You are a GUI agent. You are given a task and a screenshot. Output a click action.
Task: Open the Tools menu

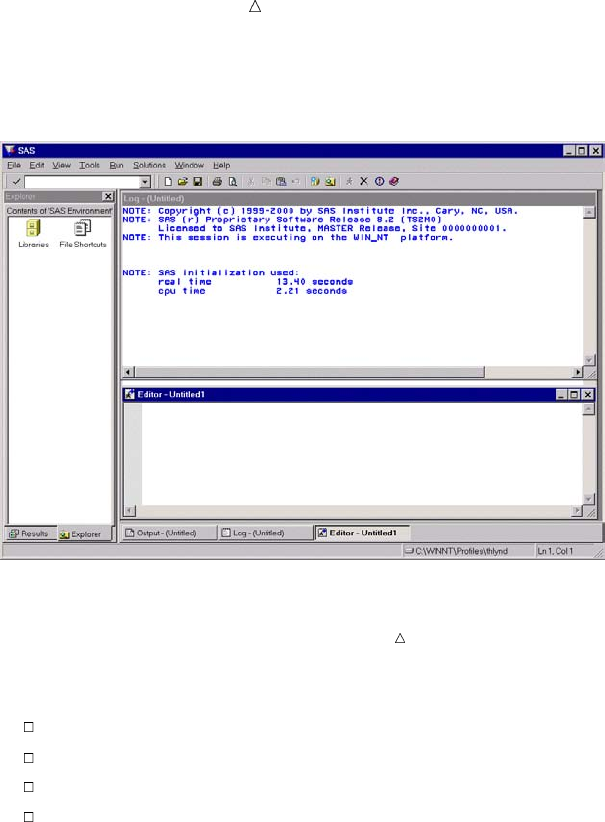coord(89,165)
